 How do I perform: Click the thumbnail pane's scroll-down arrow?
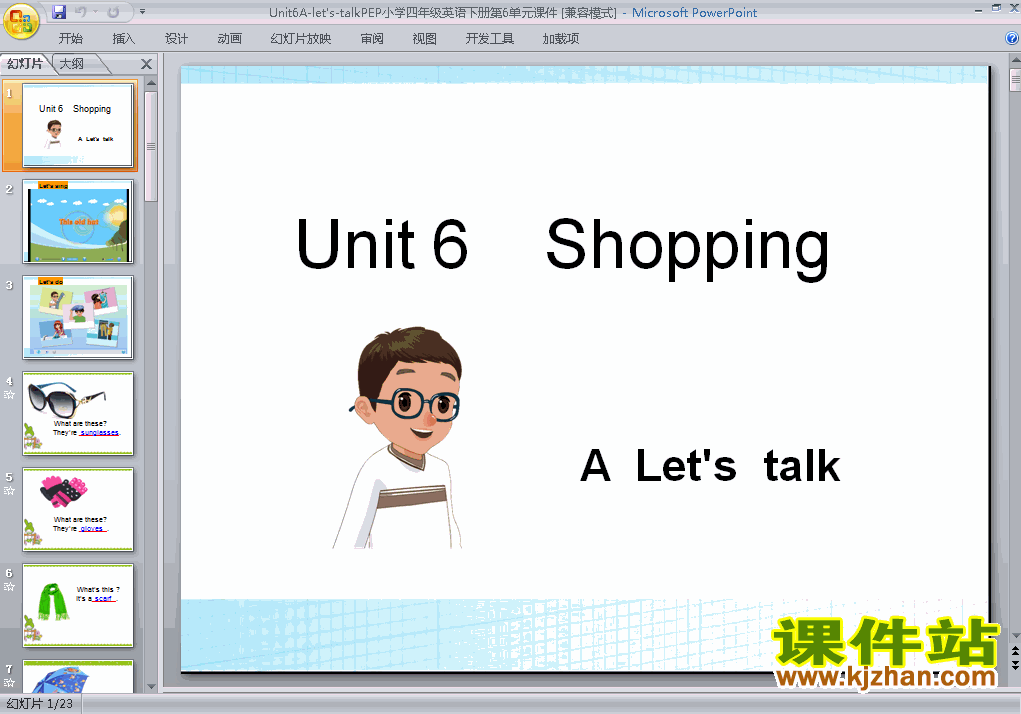tap(151, 687)
